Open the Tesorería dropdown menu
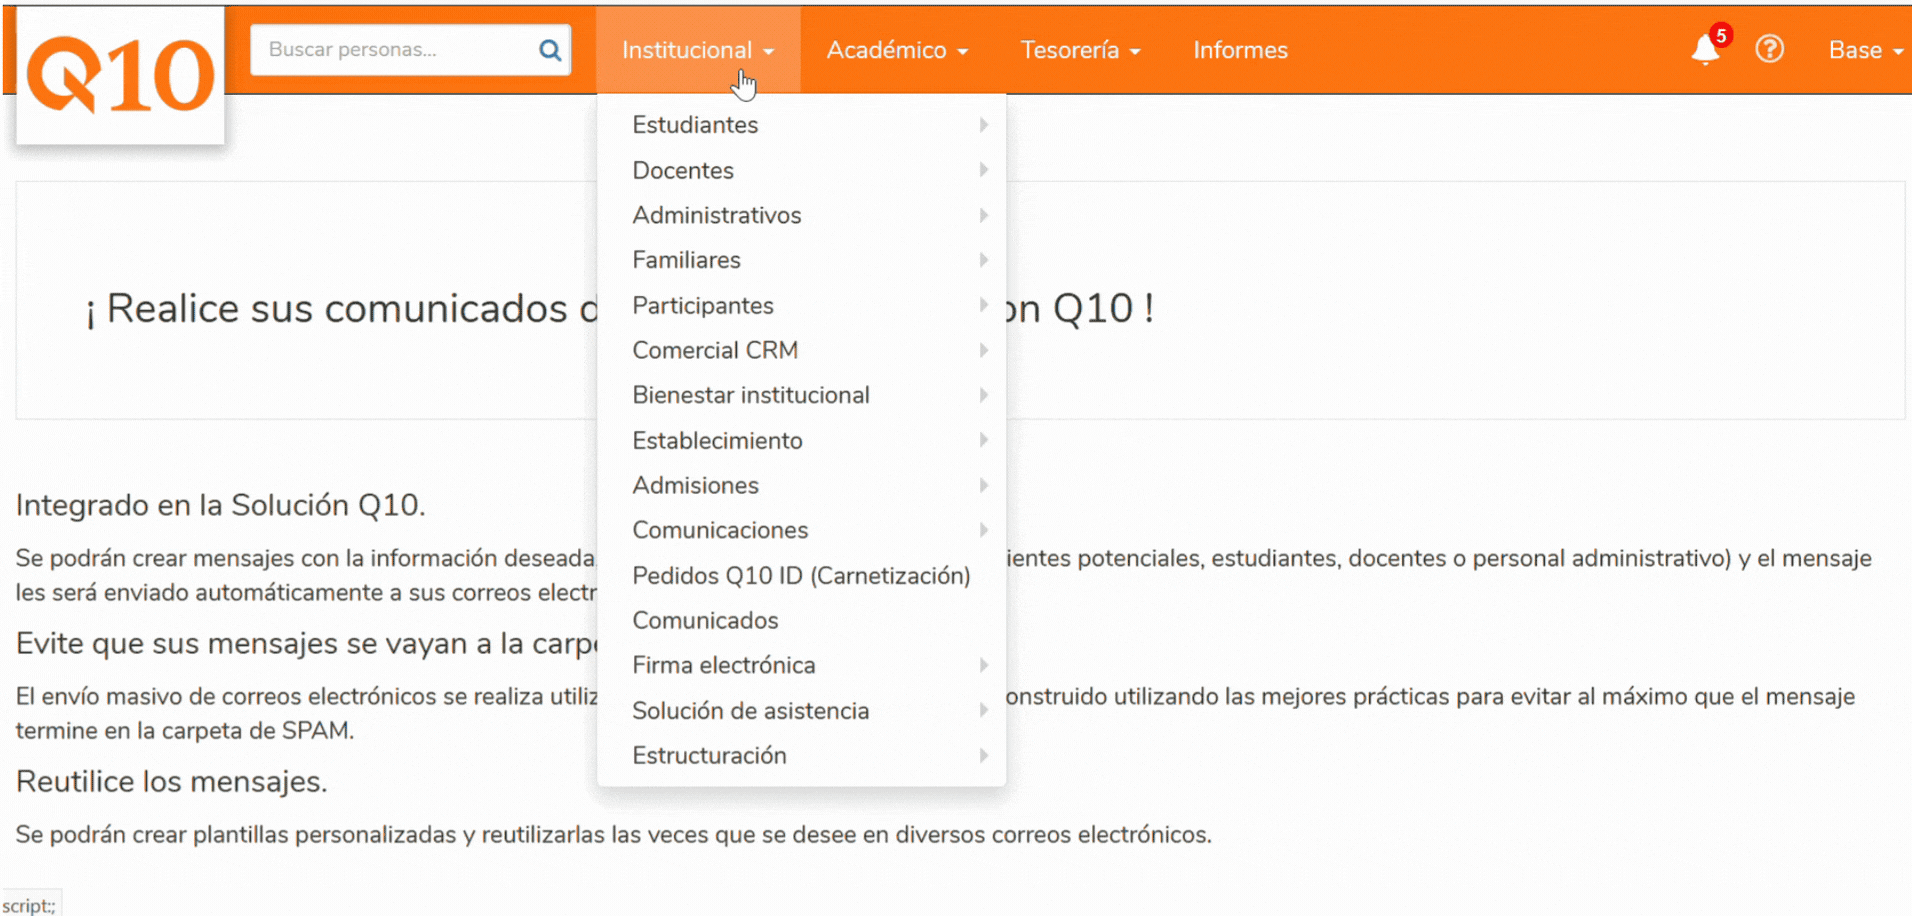This screenshot has width=1912, height=916. coord(1080,50)
